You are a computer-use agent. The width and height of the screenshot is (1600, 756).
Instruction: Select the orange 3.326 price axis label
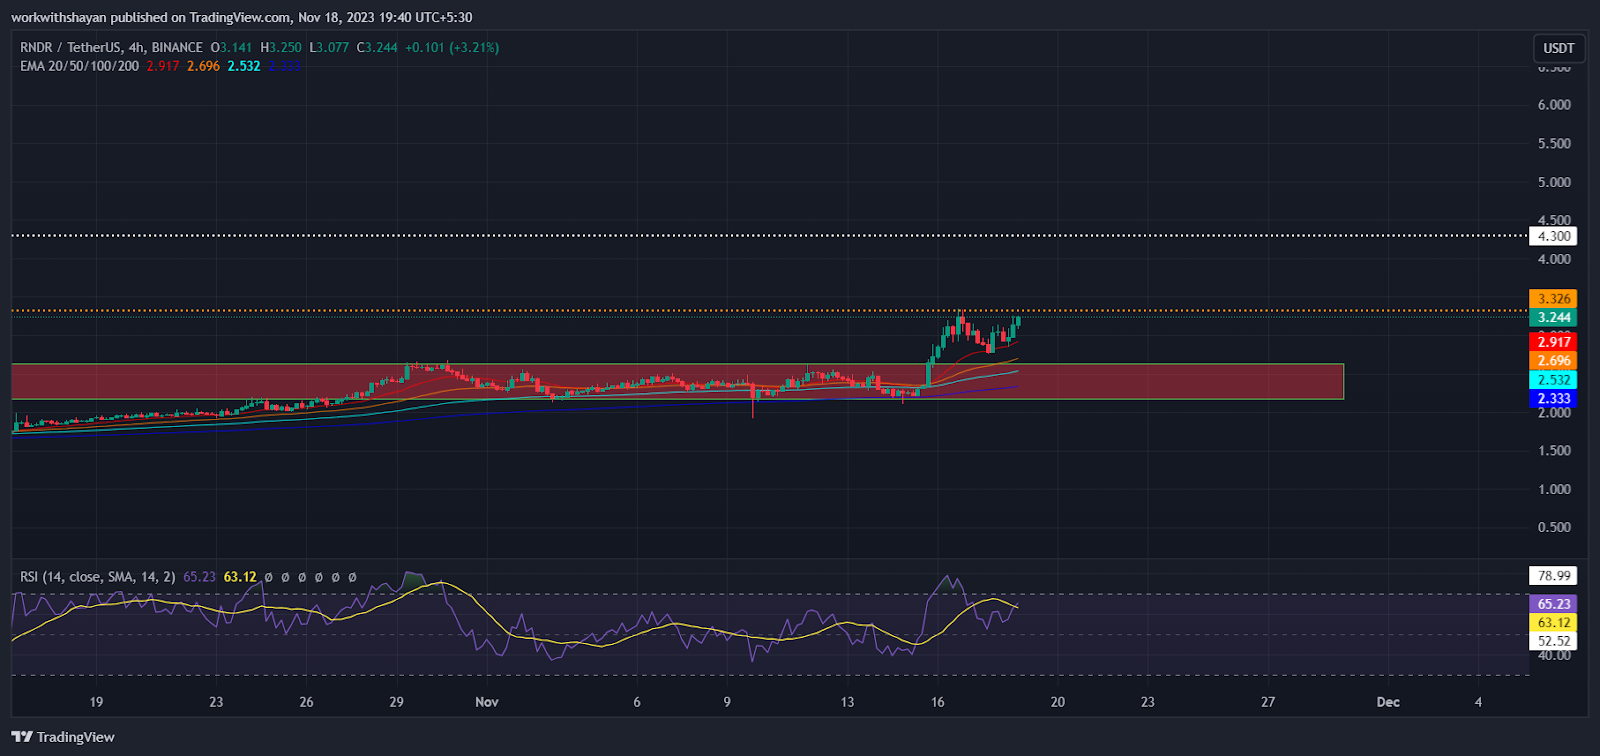click(x=1553, y=299)
